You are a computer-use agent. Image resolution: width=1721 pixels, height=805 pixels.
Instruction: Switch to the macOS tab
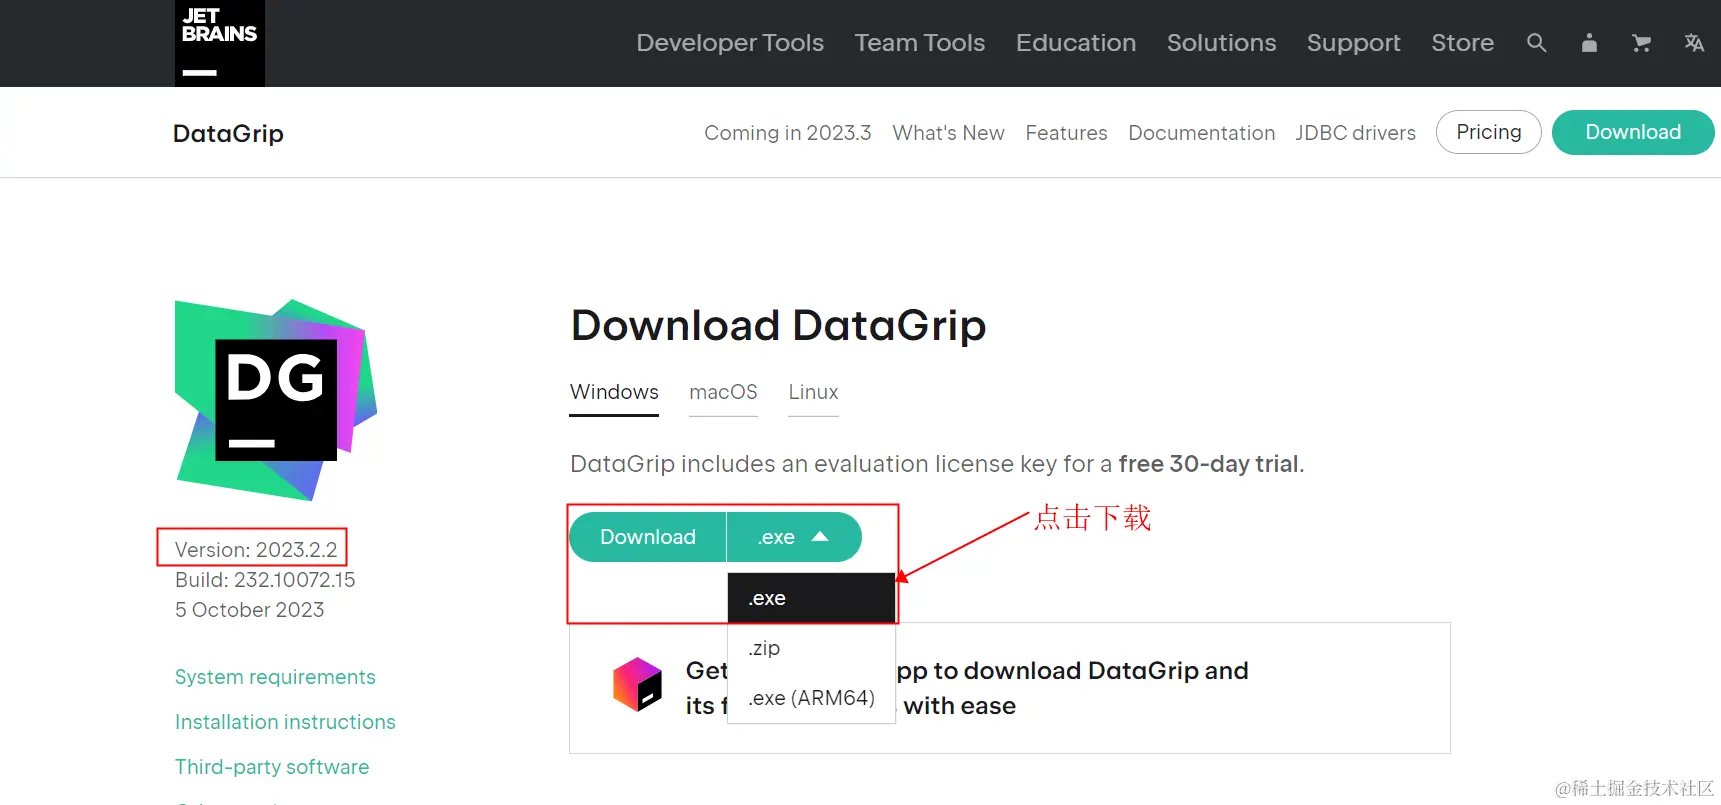[723, 393]
